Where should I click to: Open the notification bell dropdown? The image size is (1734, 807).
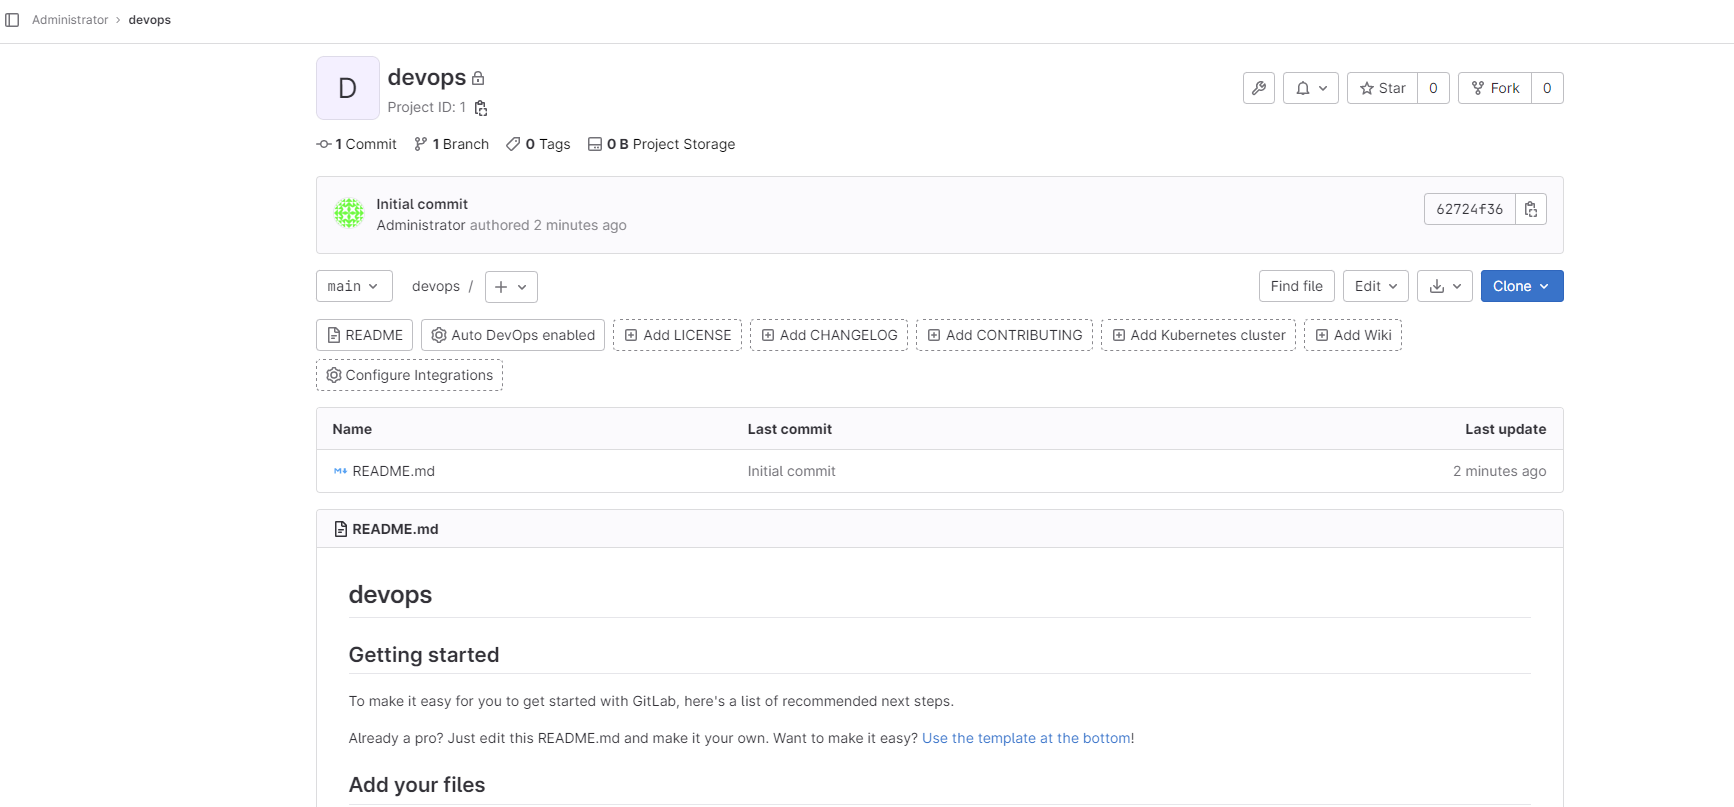pos(1310,88)
